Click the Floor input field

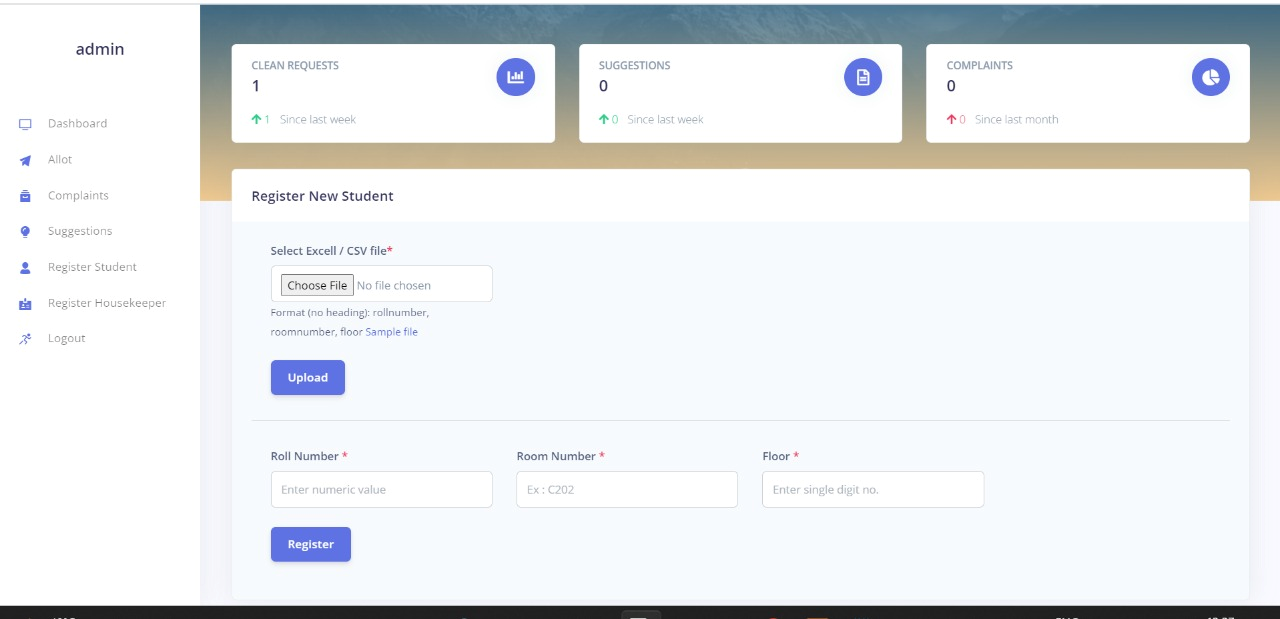pos(873,490)
